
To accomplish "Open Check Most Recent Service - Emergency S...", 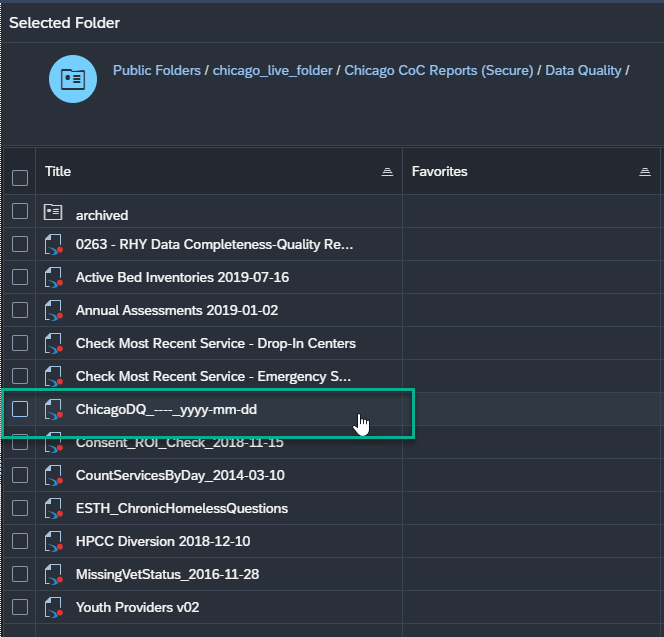I will (213, 377).
